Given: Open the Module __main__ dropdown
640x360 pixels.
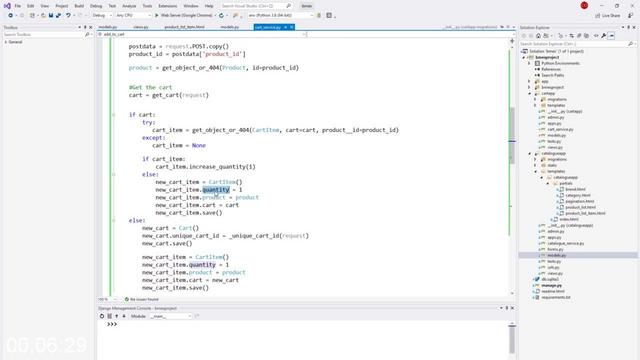Looking at the screenshot, I should pos(171,316).
